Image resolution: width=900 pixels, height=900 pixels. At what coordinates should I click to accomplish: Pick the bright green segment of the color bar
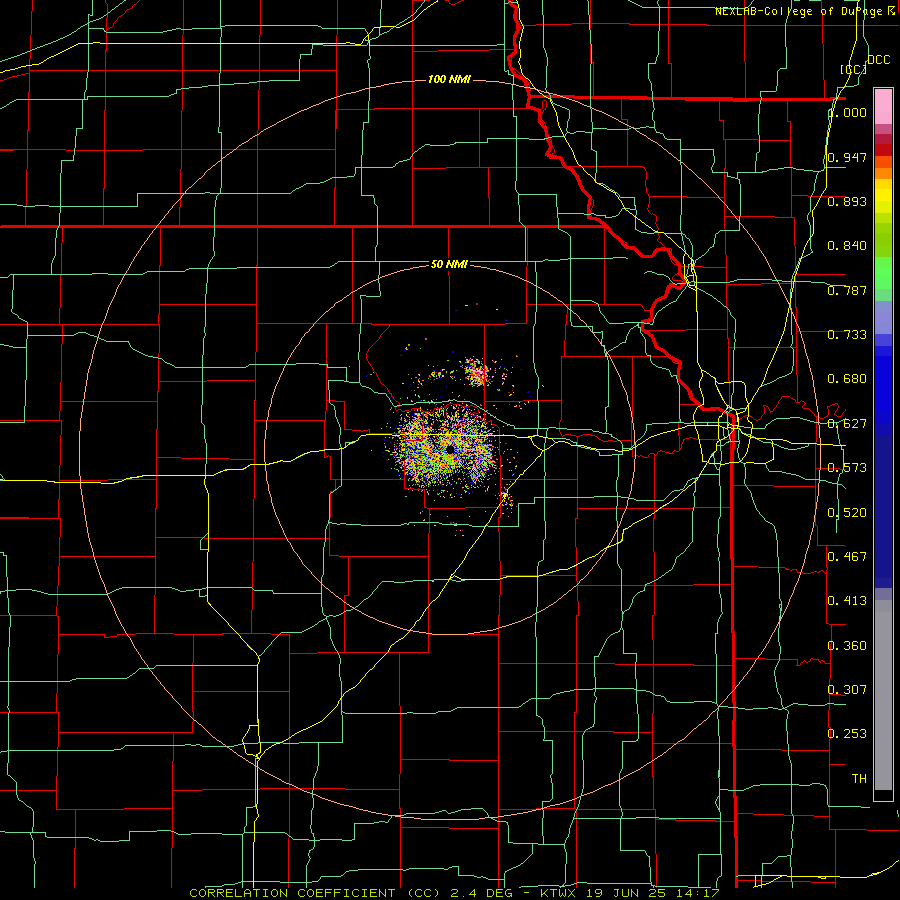(883, 273)
